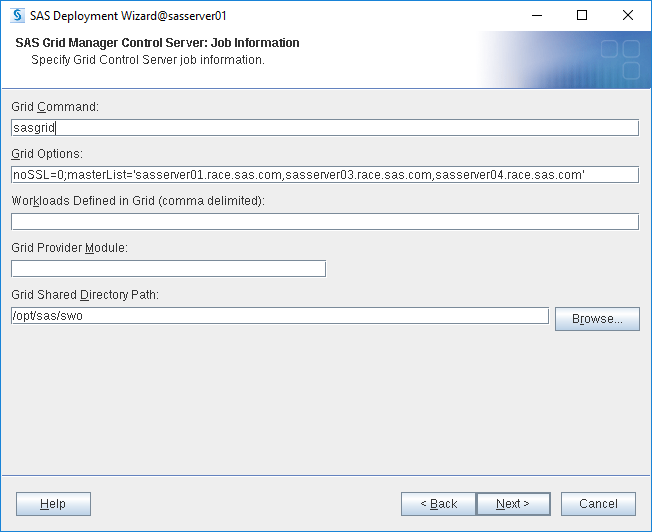
Task: Click into the Grid Options field
Action: click(324, 175)
